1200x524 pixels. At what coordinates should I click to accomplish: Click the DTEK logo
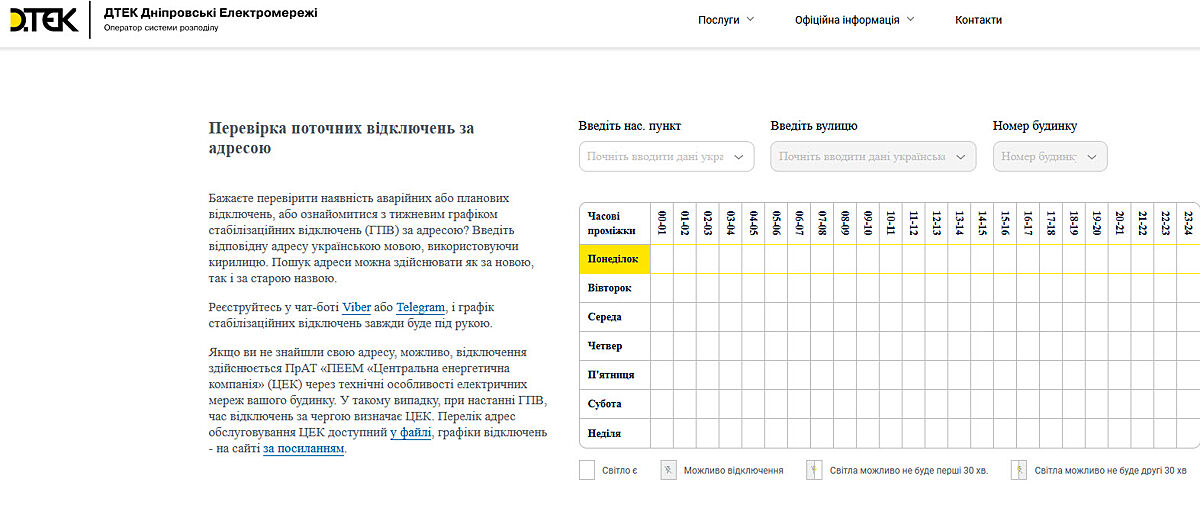pyautogui.click(x=43, y=19)
